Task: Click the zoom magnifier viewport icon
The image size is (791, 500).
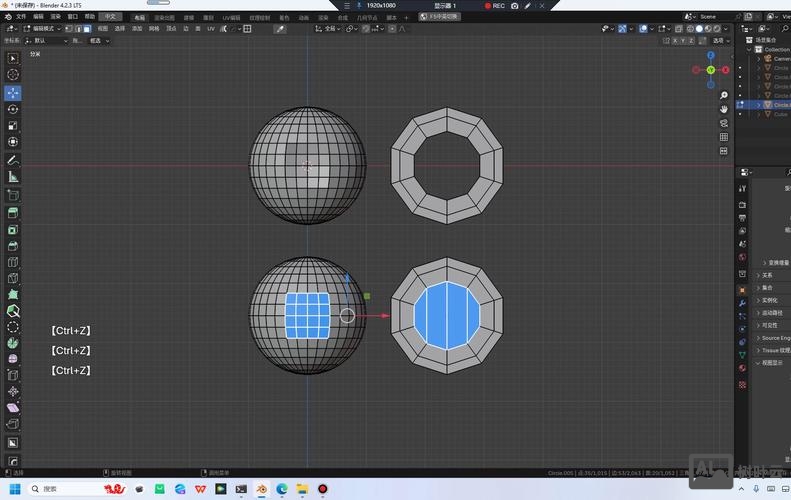Action: pyautogui.click(x=724, y=94)
